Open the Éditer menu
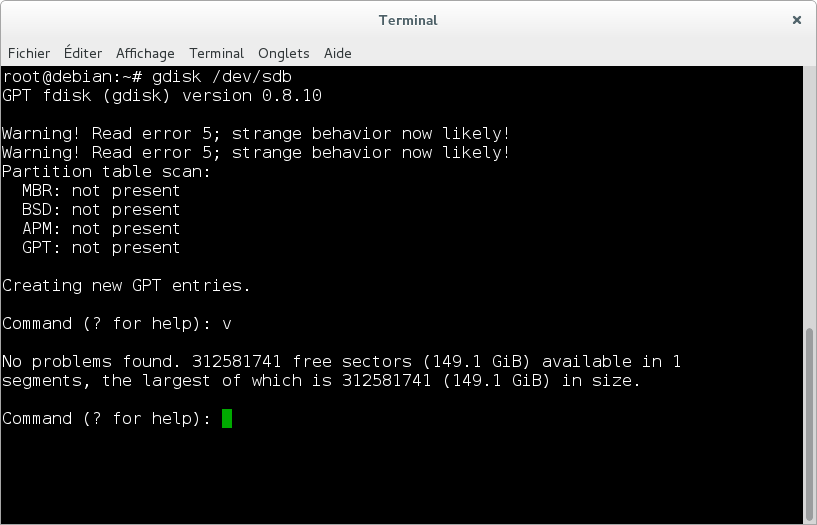This screenshot has height=525, width=817. [83, 53]
